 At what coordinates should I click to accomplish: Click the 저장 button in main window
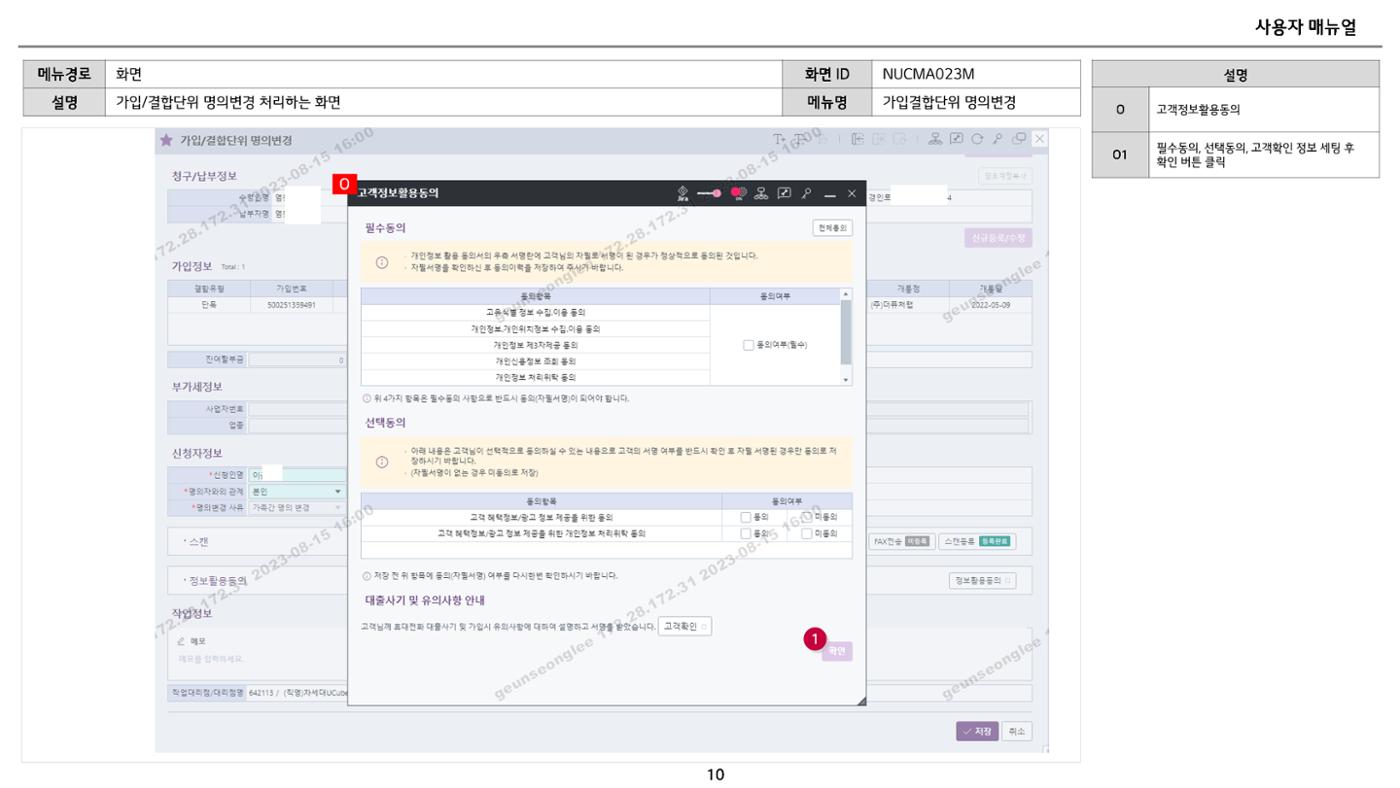click(x=976, y=731)
